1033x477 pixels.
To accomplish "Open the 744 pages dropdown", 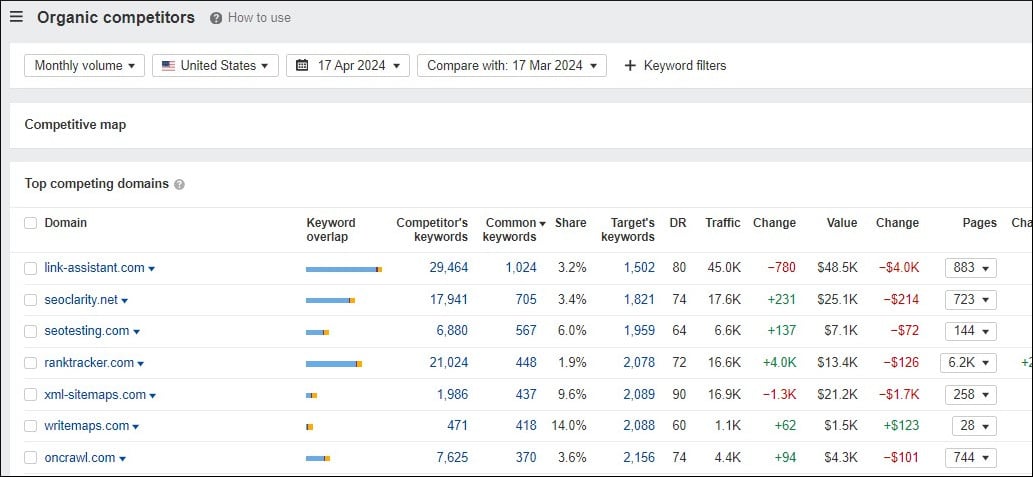I will pyautogui.click(x=970, y=457).
